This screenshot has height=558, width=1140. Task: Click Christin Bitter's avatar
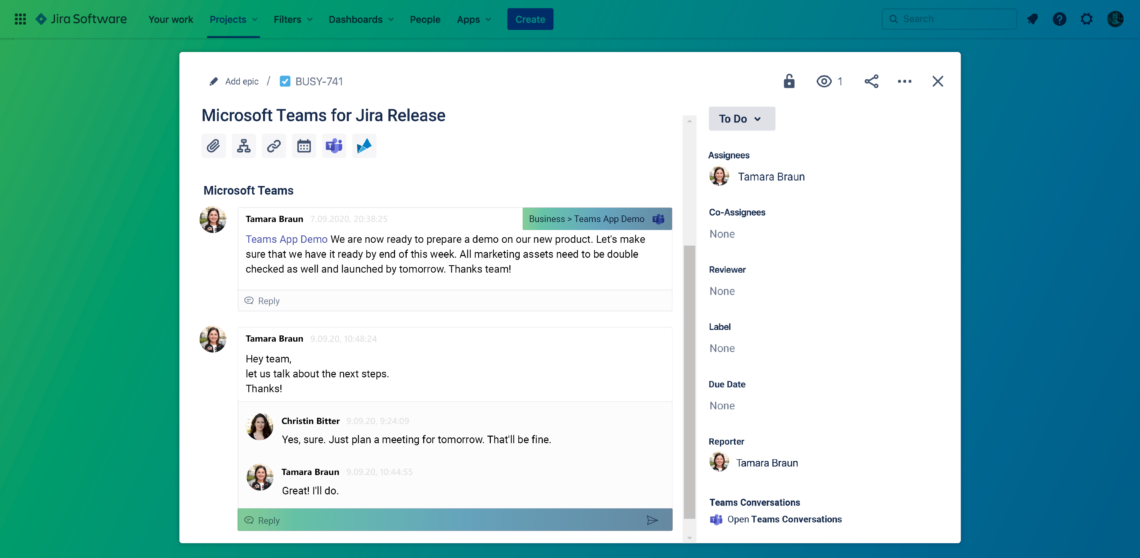260,426
